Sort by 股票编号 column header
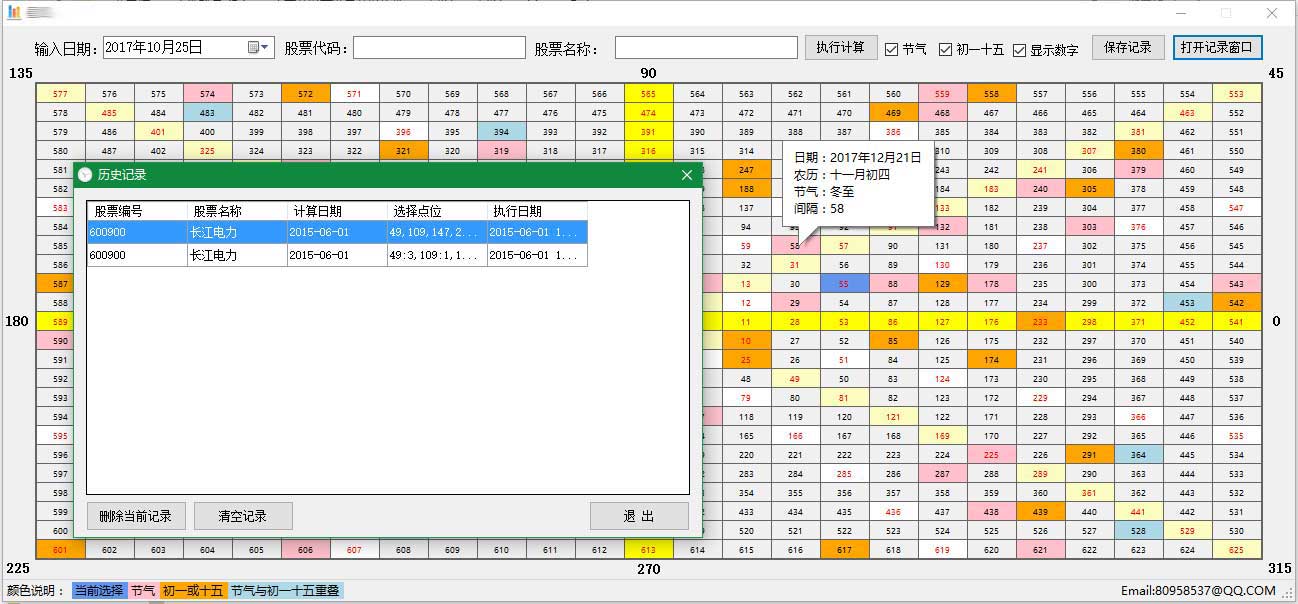 coord(137,211)
